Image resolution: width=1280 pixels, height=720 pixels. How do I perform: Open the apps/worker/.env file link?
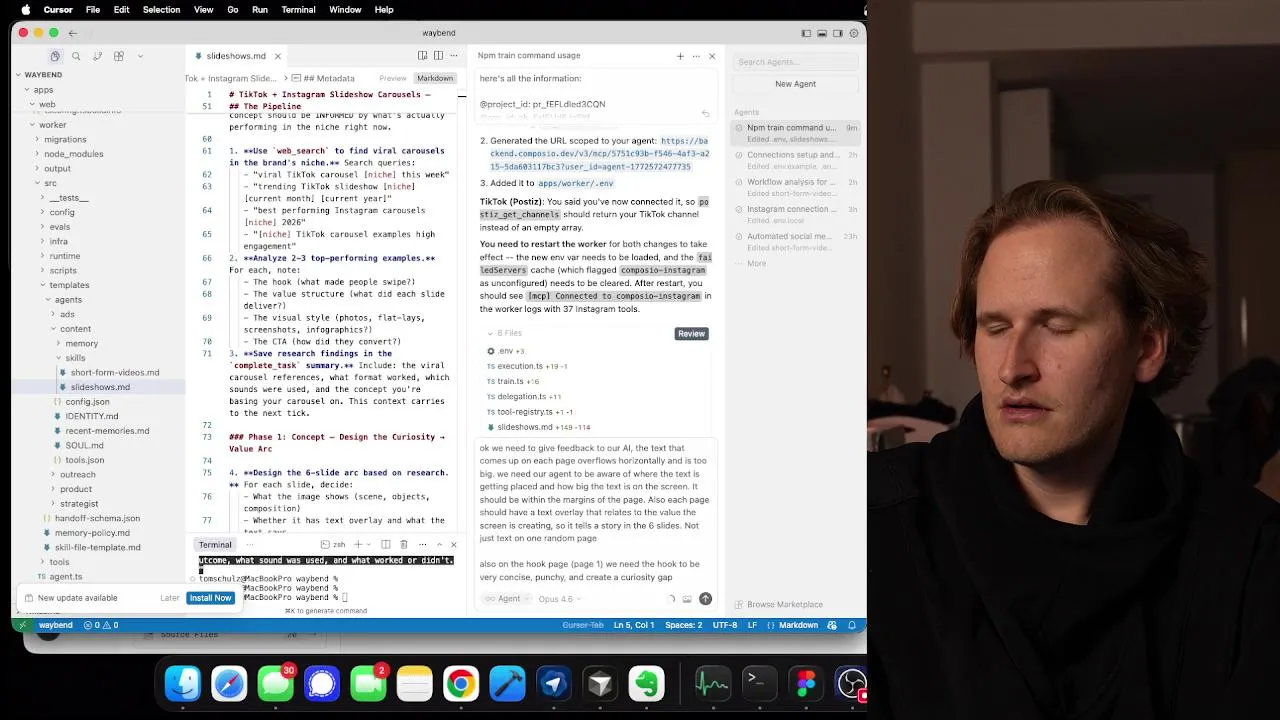pos(575,184)
